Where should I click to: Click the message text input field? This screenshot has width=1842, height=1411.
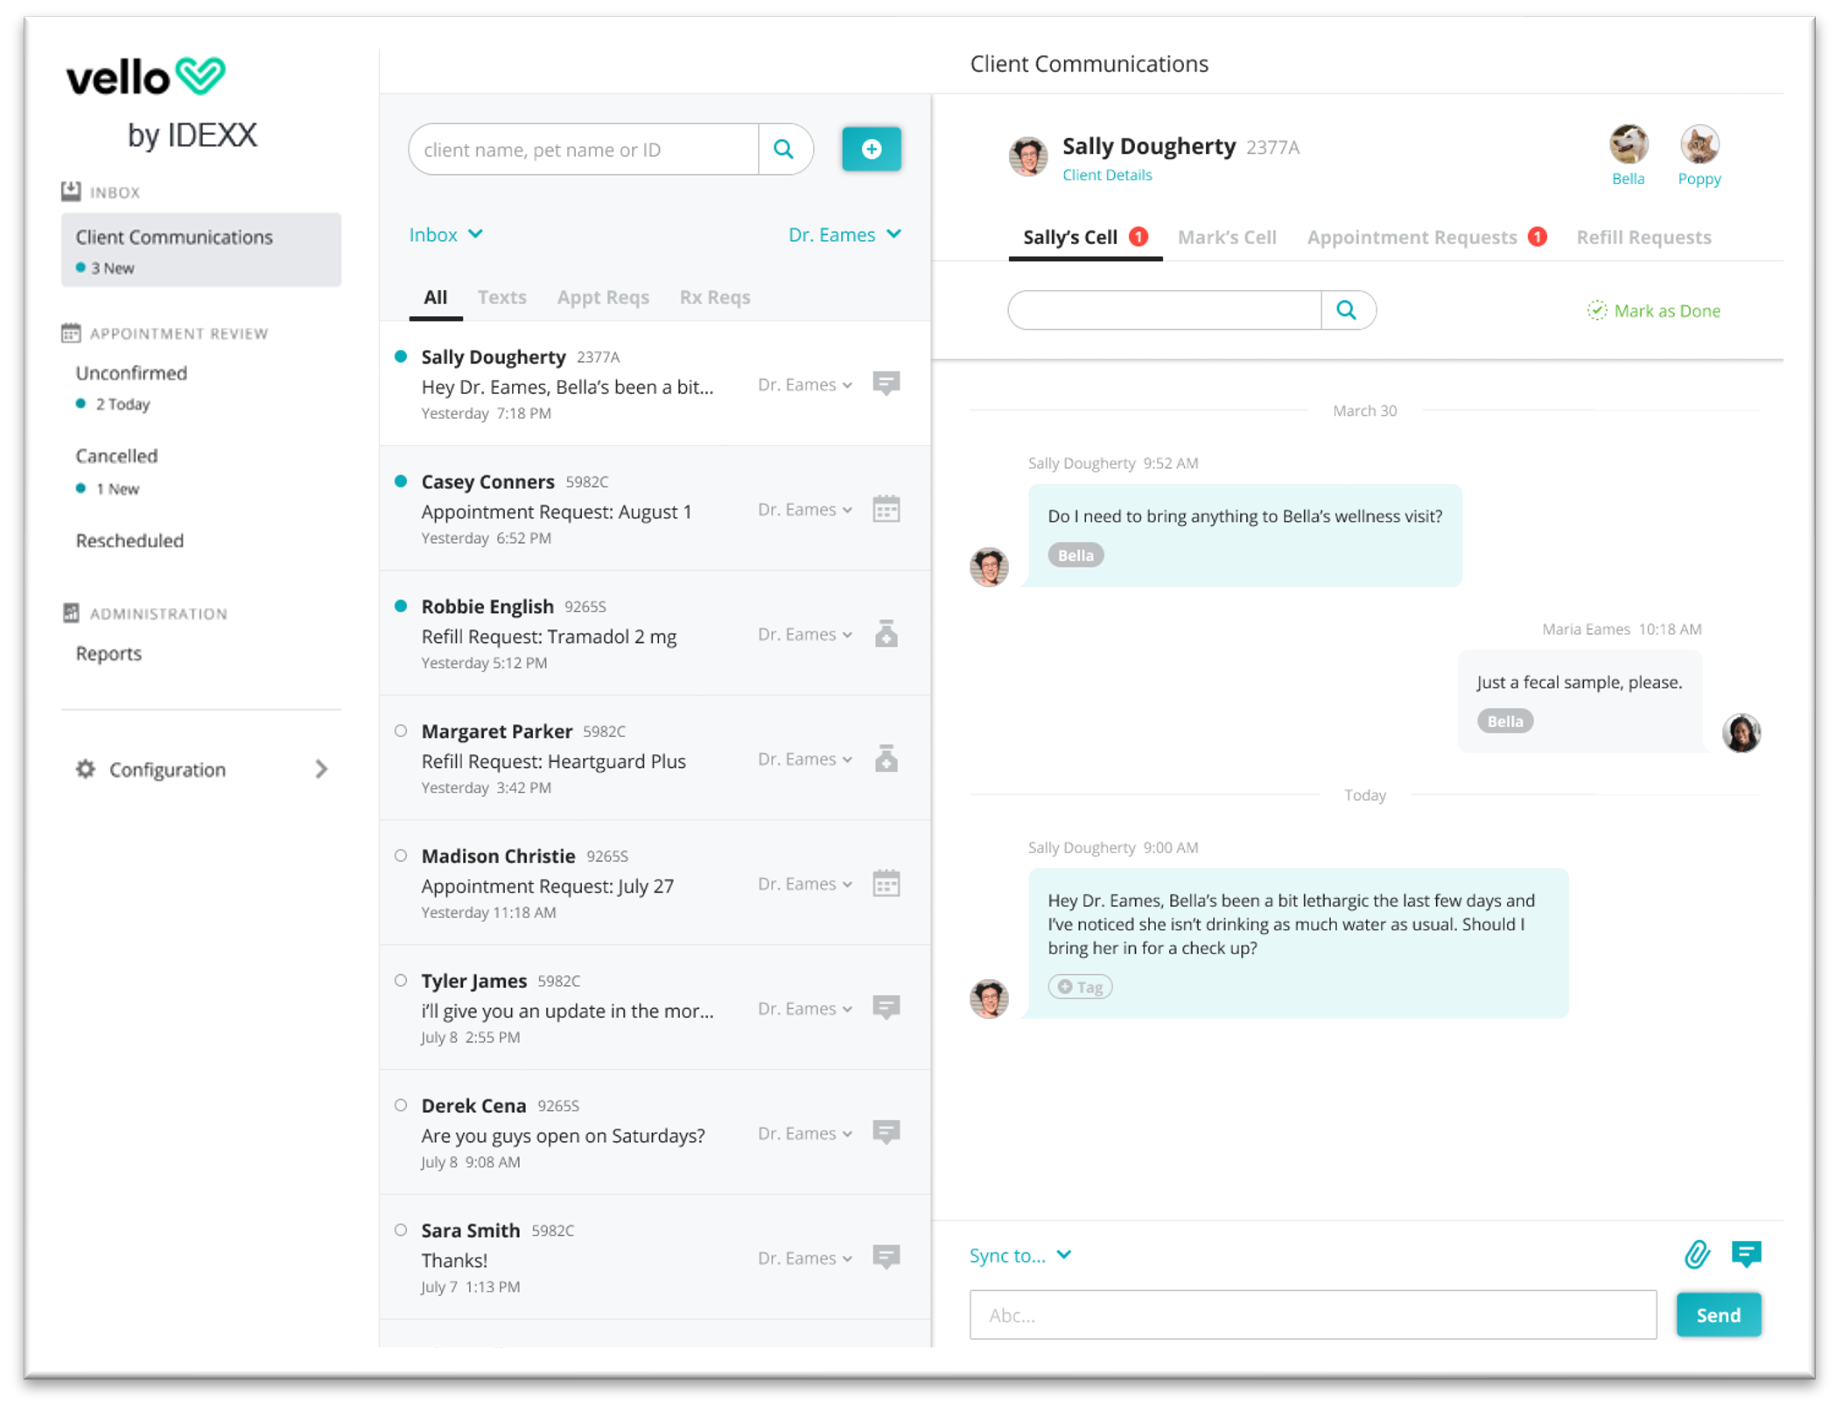pyautogui.click(x=1312, y=1315)
